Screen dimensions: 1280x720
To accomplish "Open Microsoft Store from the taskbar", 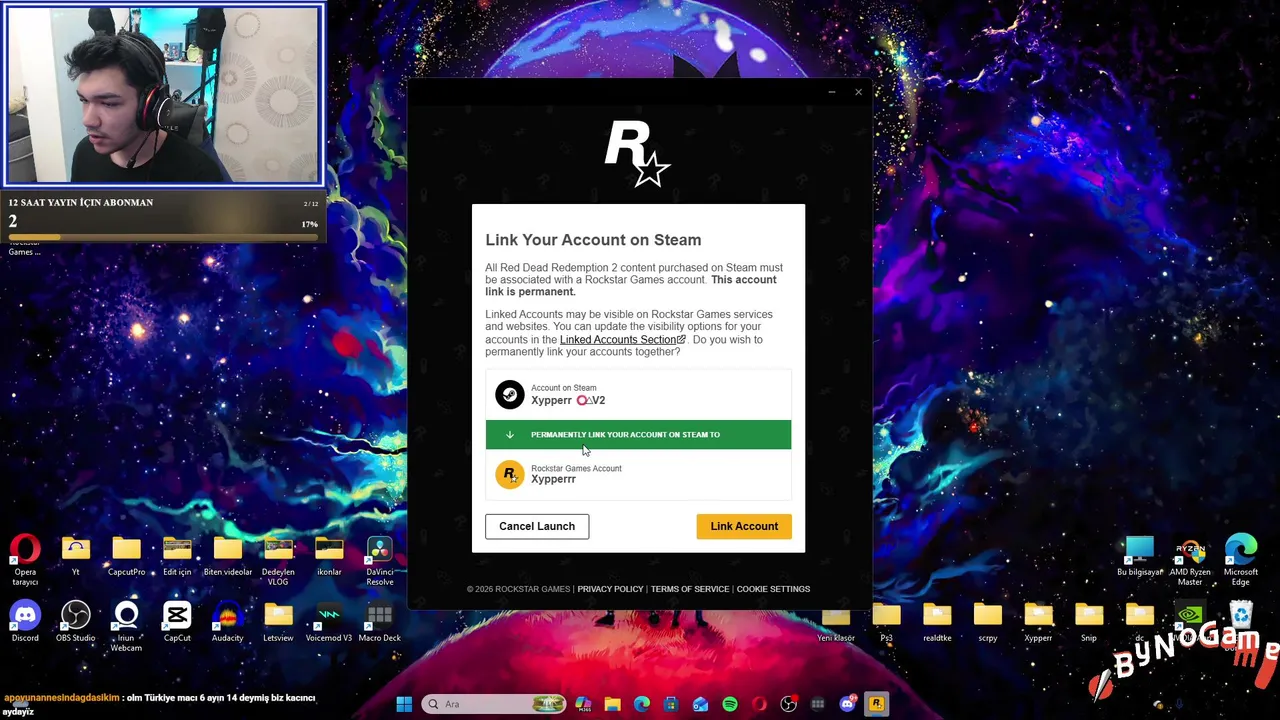I will point(671,704).
